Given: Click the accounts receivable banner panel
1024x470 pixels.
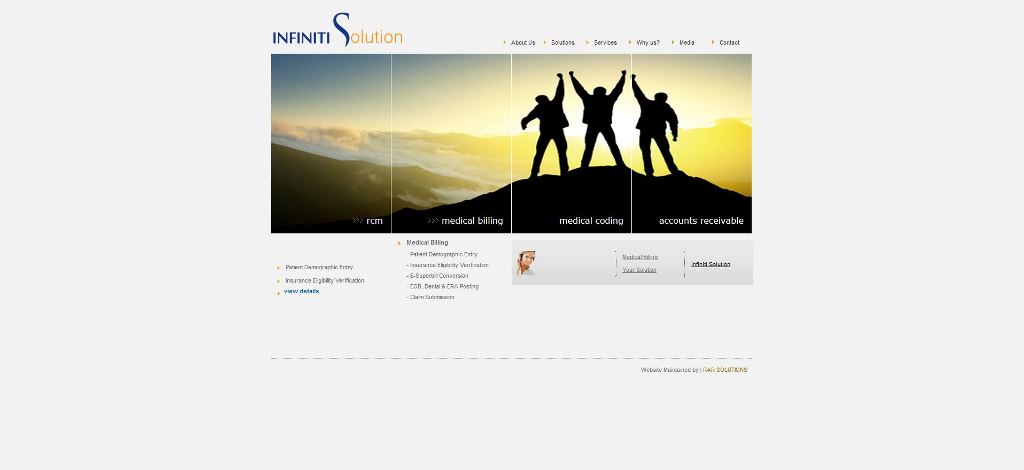Looking at the screenshot, I should (x=691, y=143).
